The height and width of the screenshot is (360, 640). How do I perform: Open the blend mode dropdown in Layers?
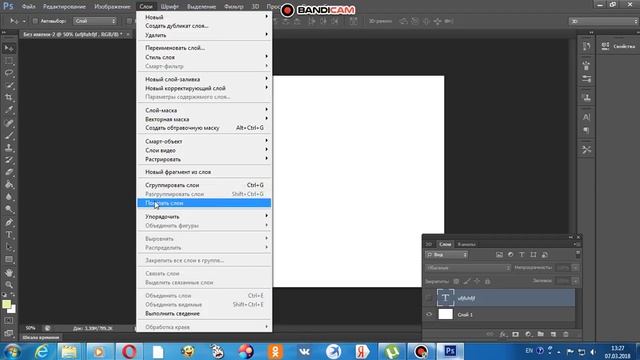468,268
